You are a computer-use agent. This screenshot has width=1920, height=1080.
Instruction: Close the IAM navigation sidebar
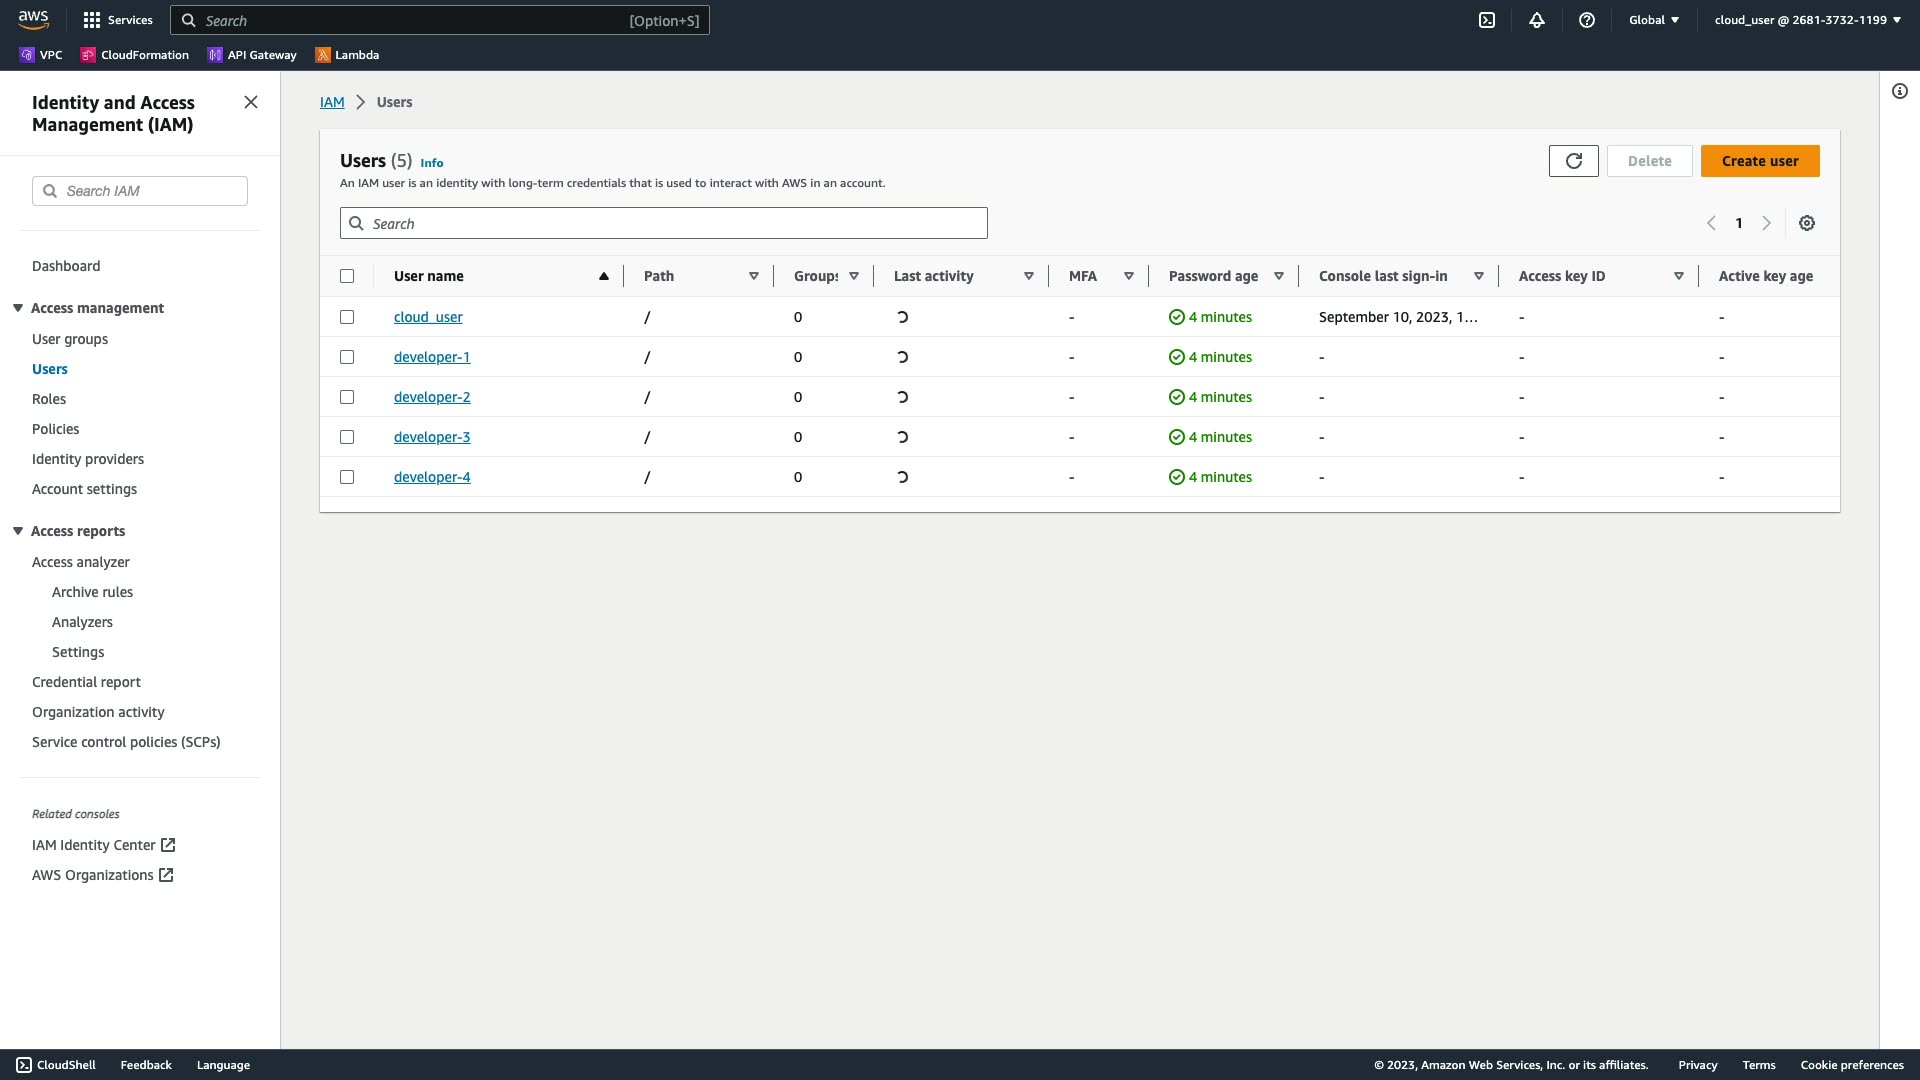point(251,102)
